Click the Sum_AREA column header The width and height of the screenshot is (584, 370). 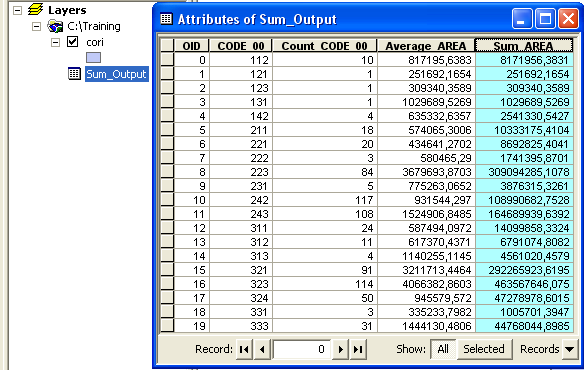[x=524, y=46]
